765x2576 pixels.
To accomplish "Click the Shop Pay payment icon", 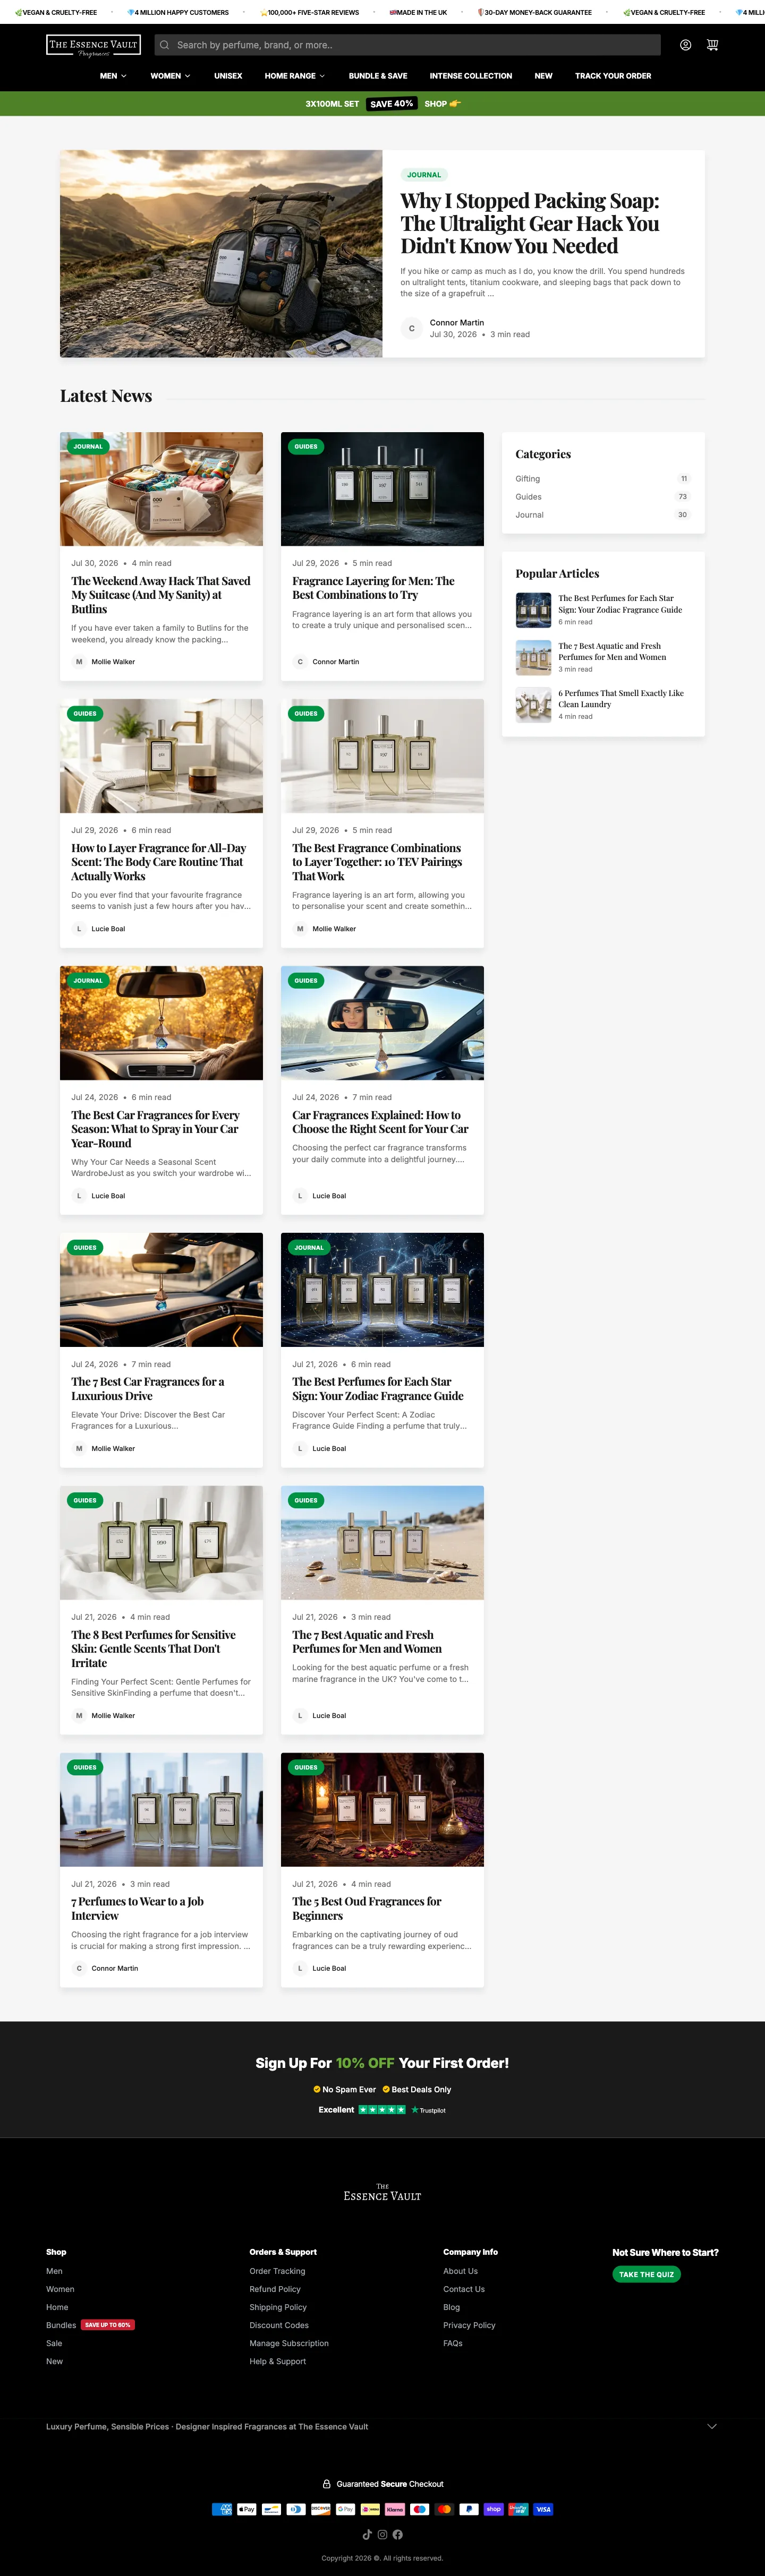I will 494,2509.
